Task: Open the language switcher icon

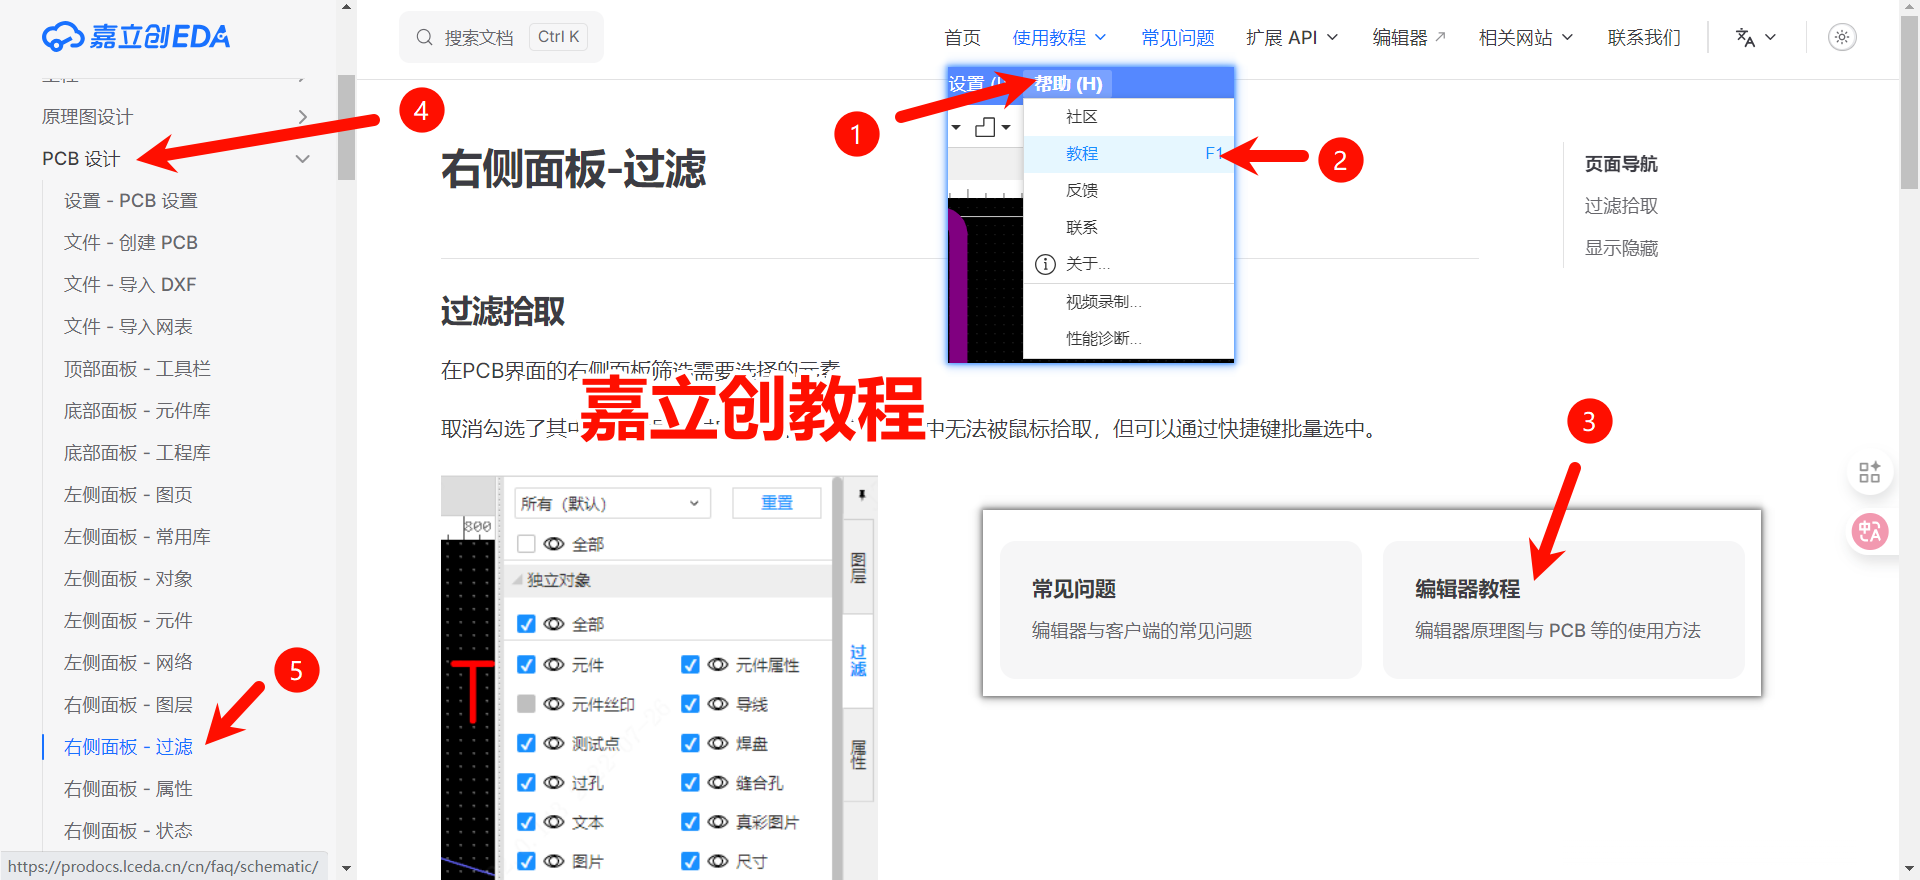Action: tap(1745, 37)
